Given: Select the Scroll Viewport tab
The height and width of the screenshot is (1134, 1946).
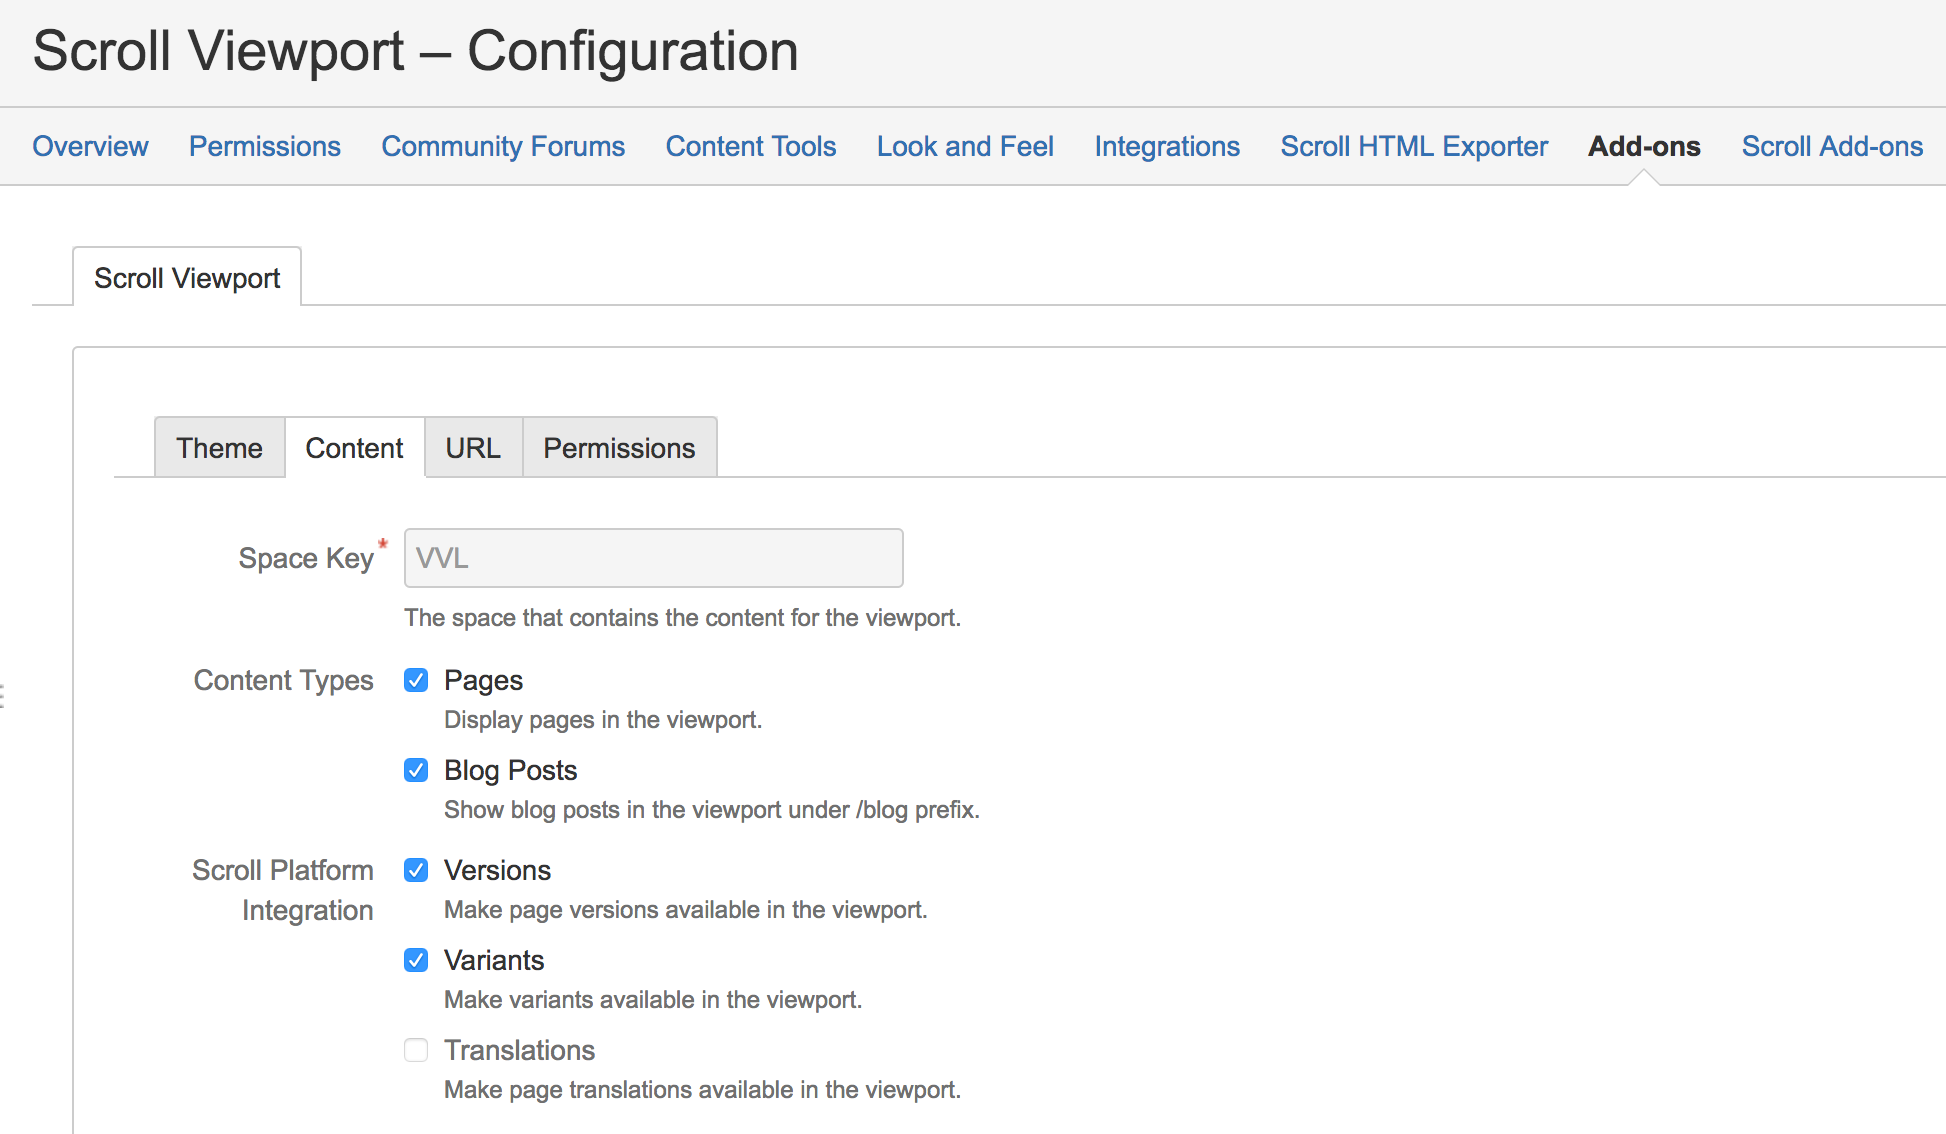Looking at the screenshot, I should coord(187,278).
